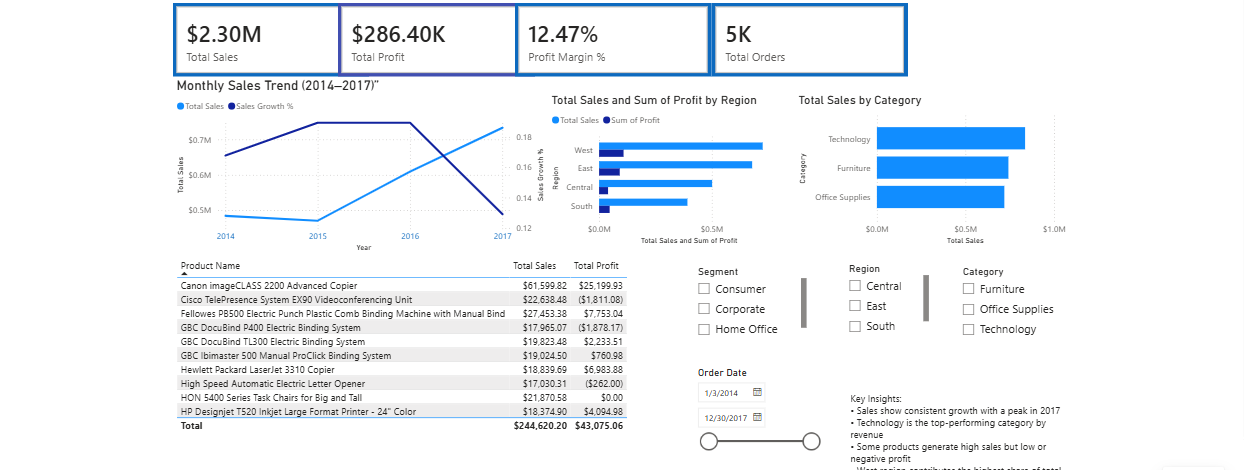Image resolution: width=1244 pixels, height=470 pixels.
Task: Open the start date calendar picker icon
Action: point(758,393)
